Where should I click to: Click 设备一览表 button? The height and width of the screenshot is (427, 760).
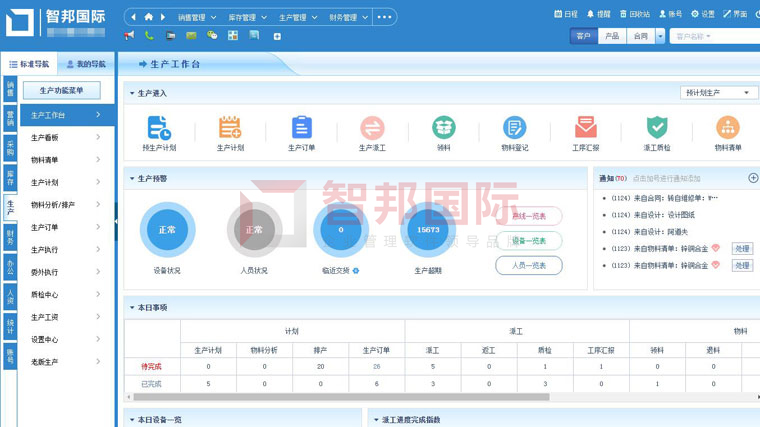point(529,241)
